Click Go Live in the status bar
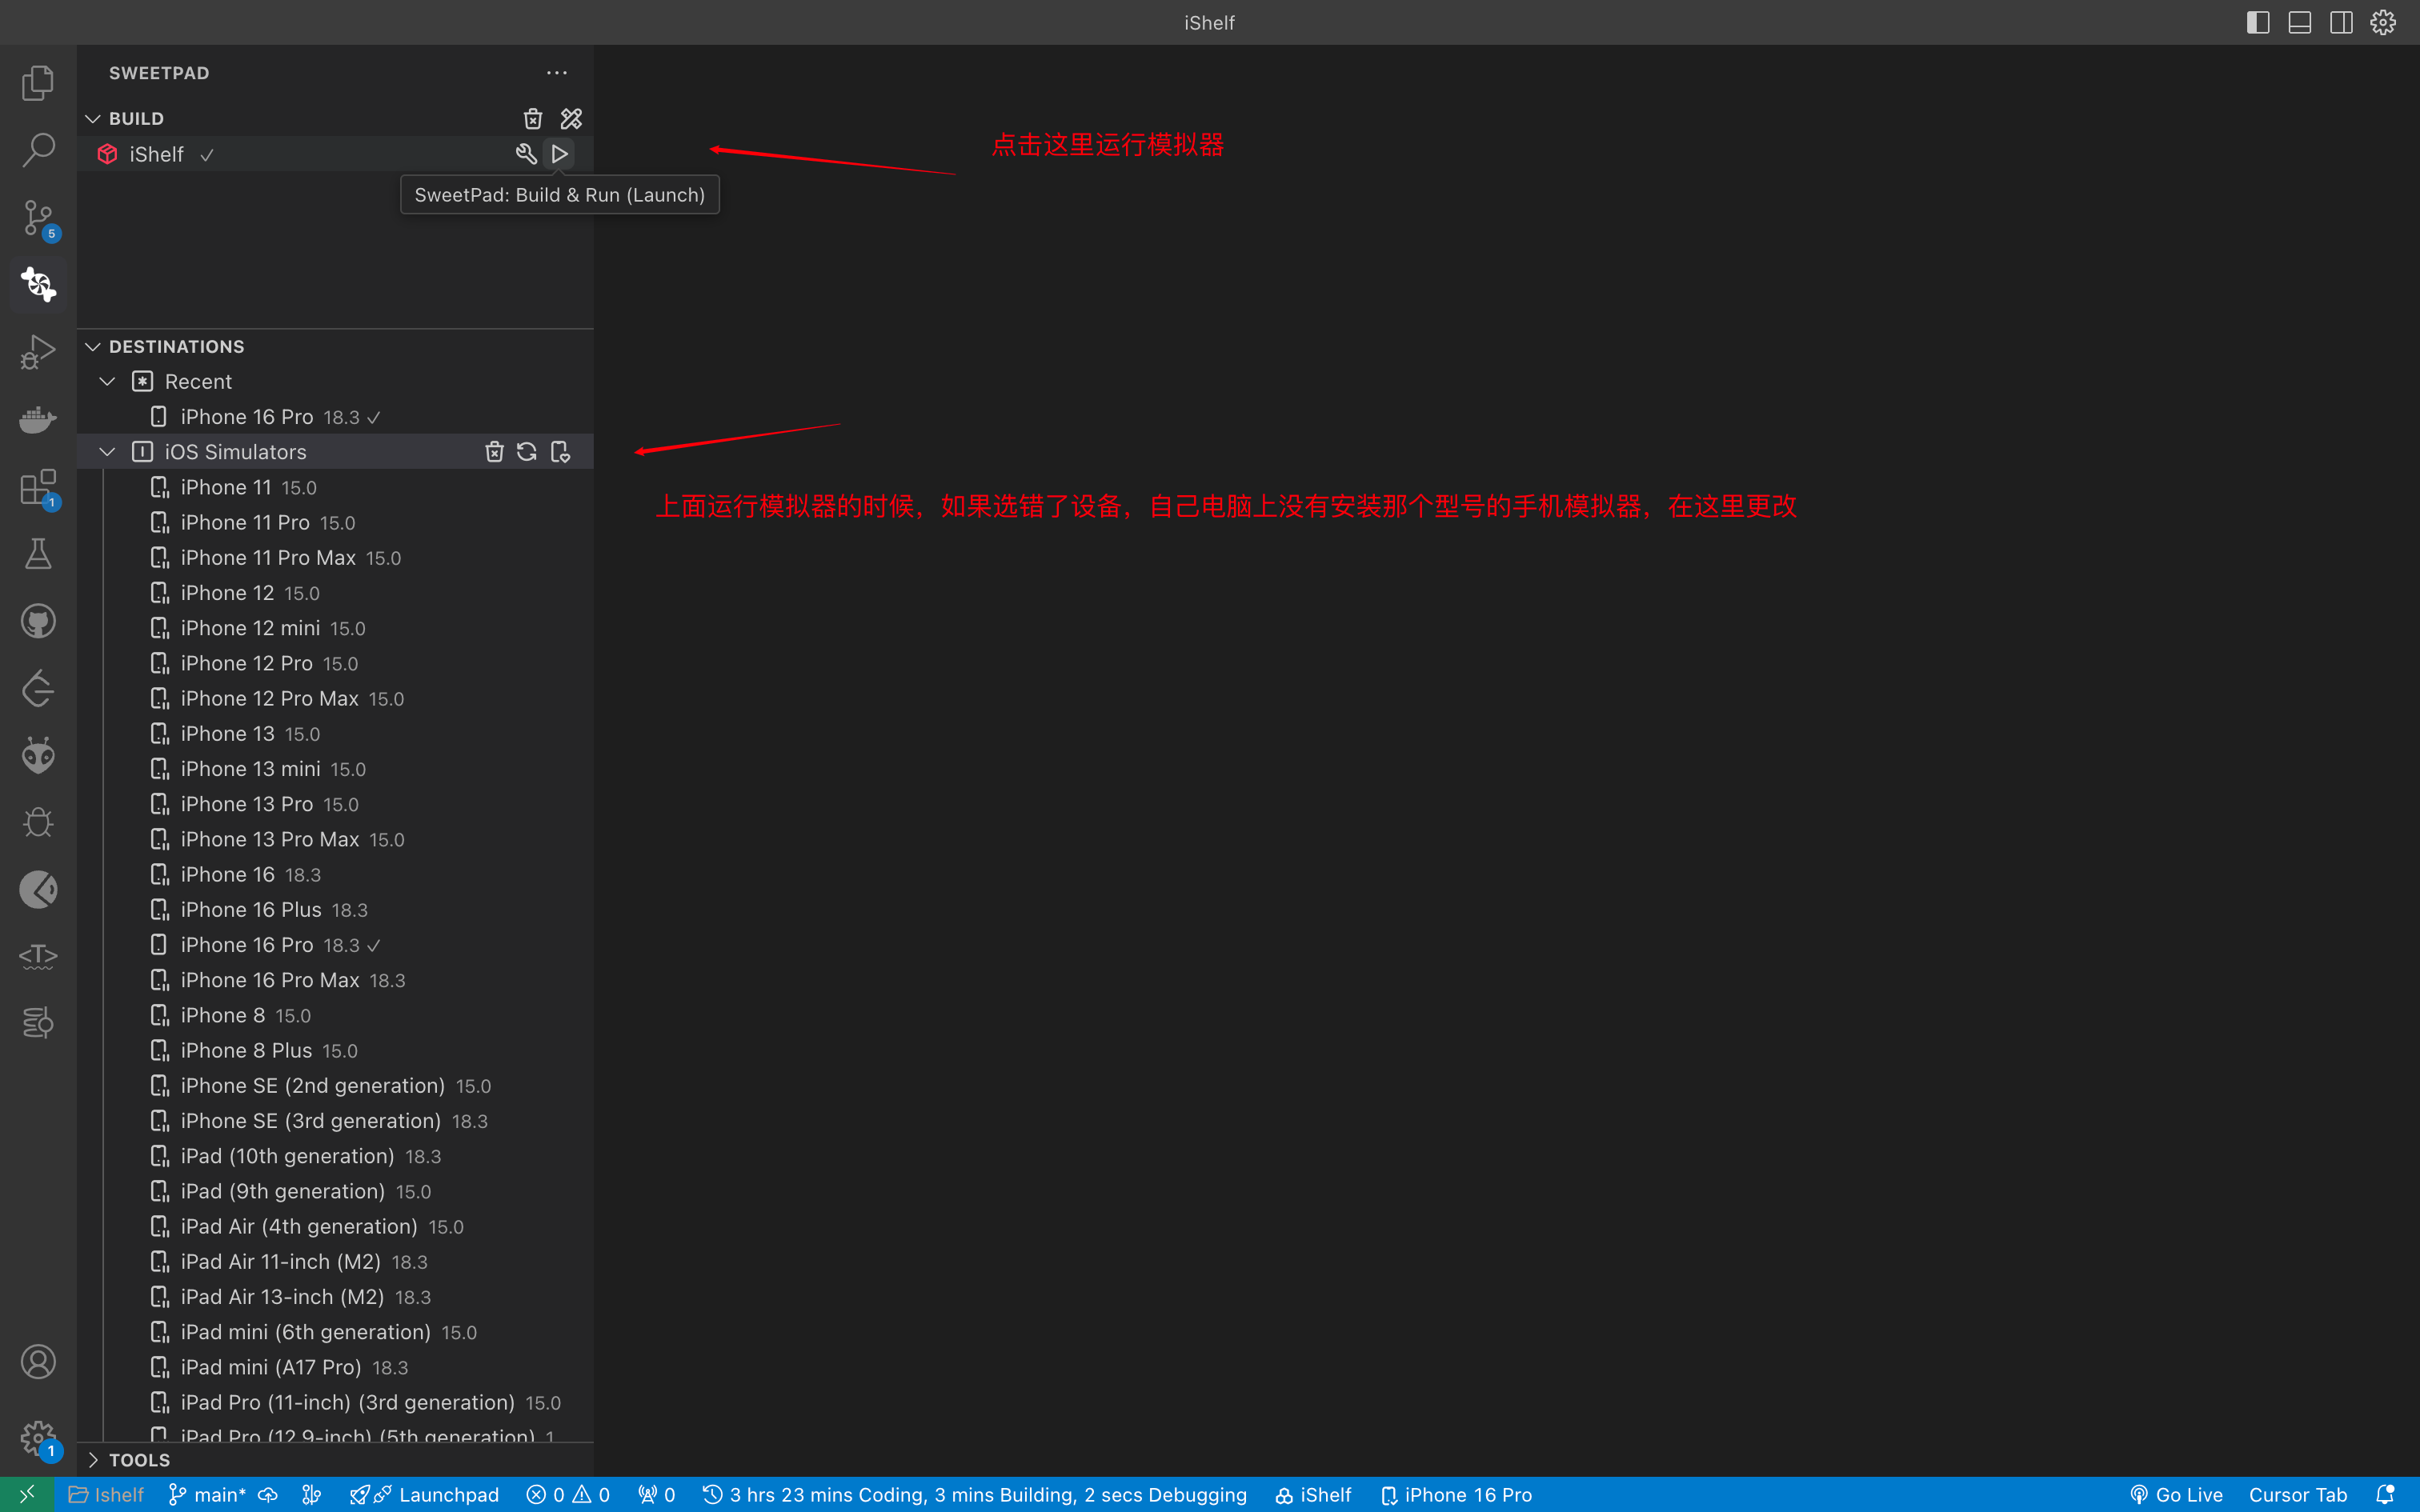2420x1512 pixels. [2177, 1495]
